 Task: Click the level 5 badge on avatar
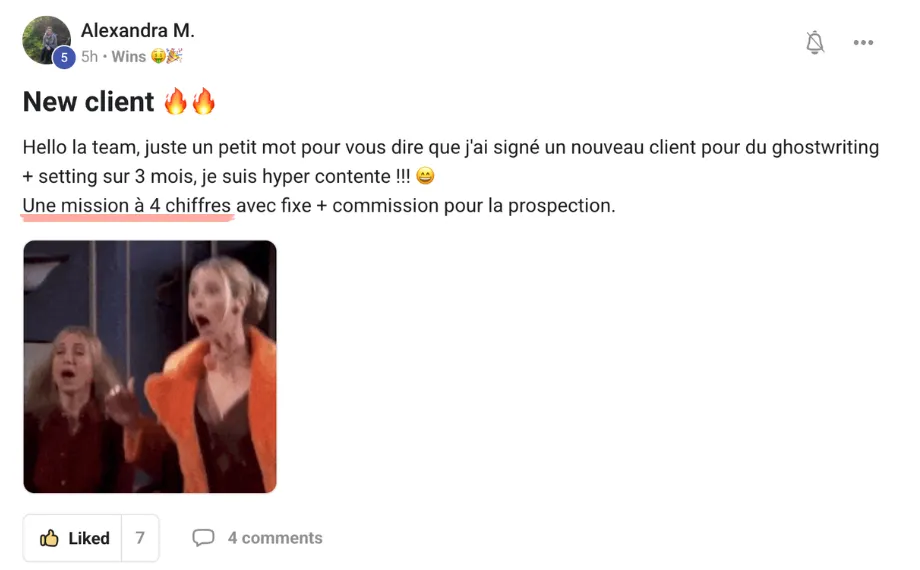pyautogui.click(x=64, y=58)
